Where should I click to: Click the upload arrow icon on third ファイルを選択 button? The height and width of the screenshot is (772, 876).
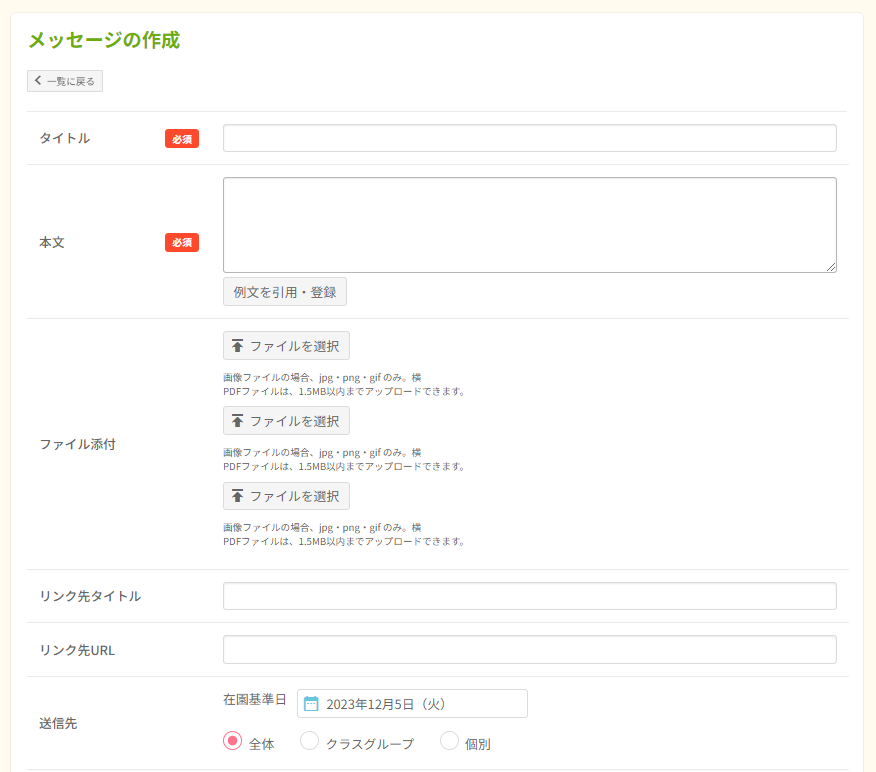tap(237, 495)
